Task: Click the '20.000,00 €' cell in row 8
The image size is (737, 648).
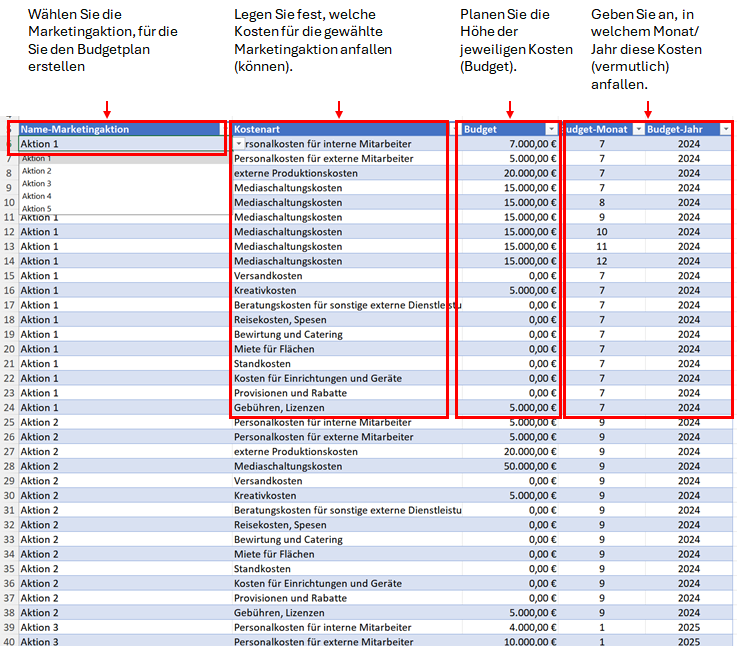Action: (510, 173)
